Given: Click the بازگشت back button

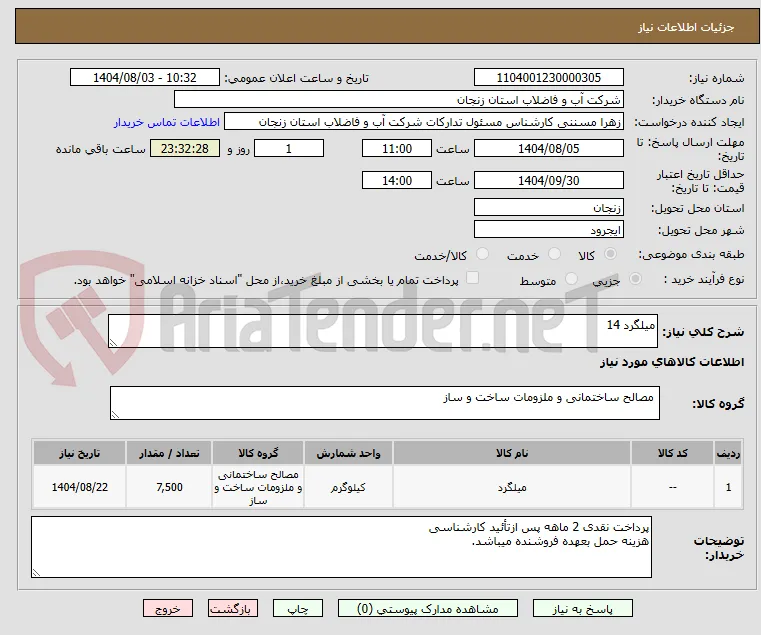Looking at the screenshot, I should (x=233, y=609).
